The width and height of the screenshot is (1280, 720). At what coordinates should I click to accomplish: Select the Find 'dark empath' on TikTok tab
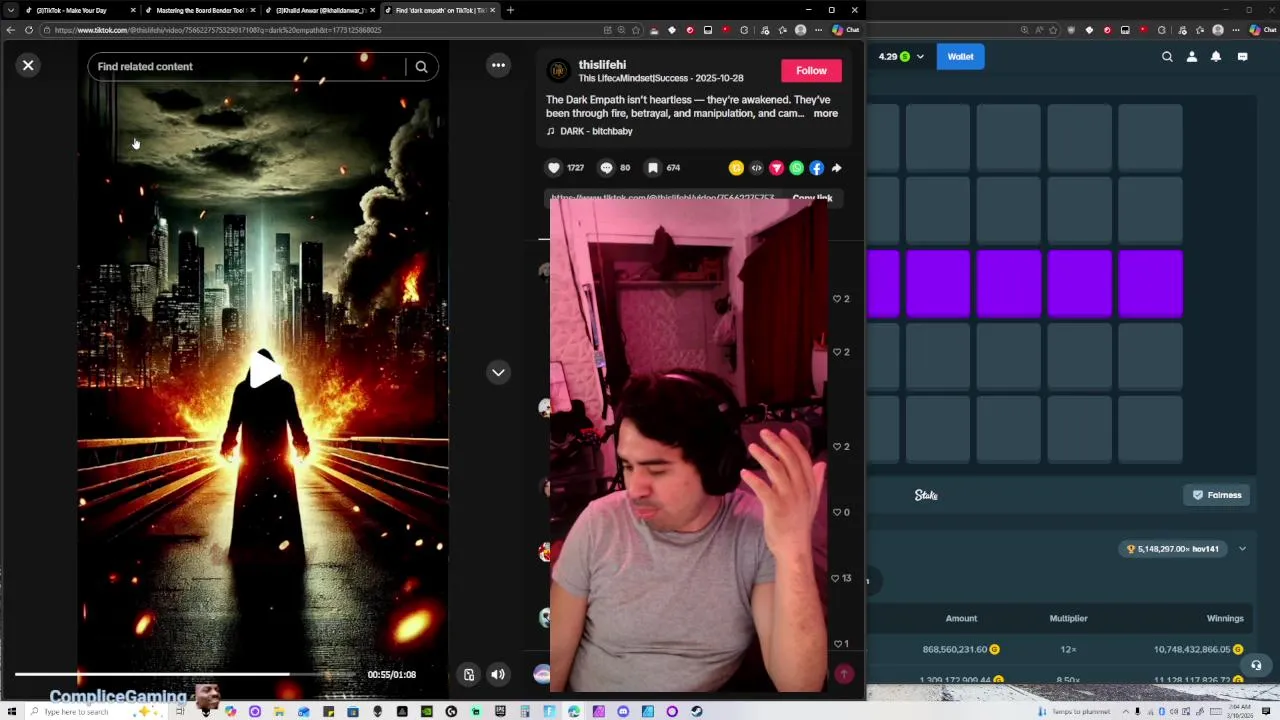(440, 10)
